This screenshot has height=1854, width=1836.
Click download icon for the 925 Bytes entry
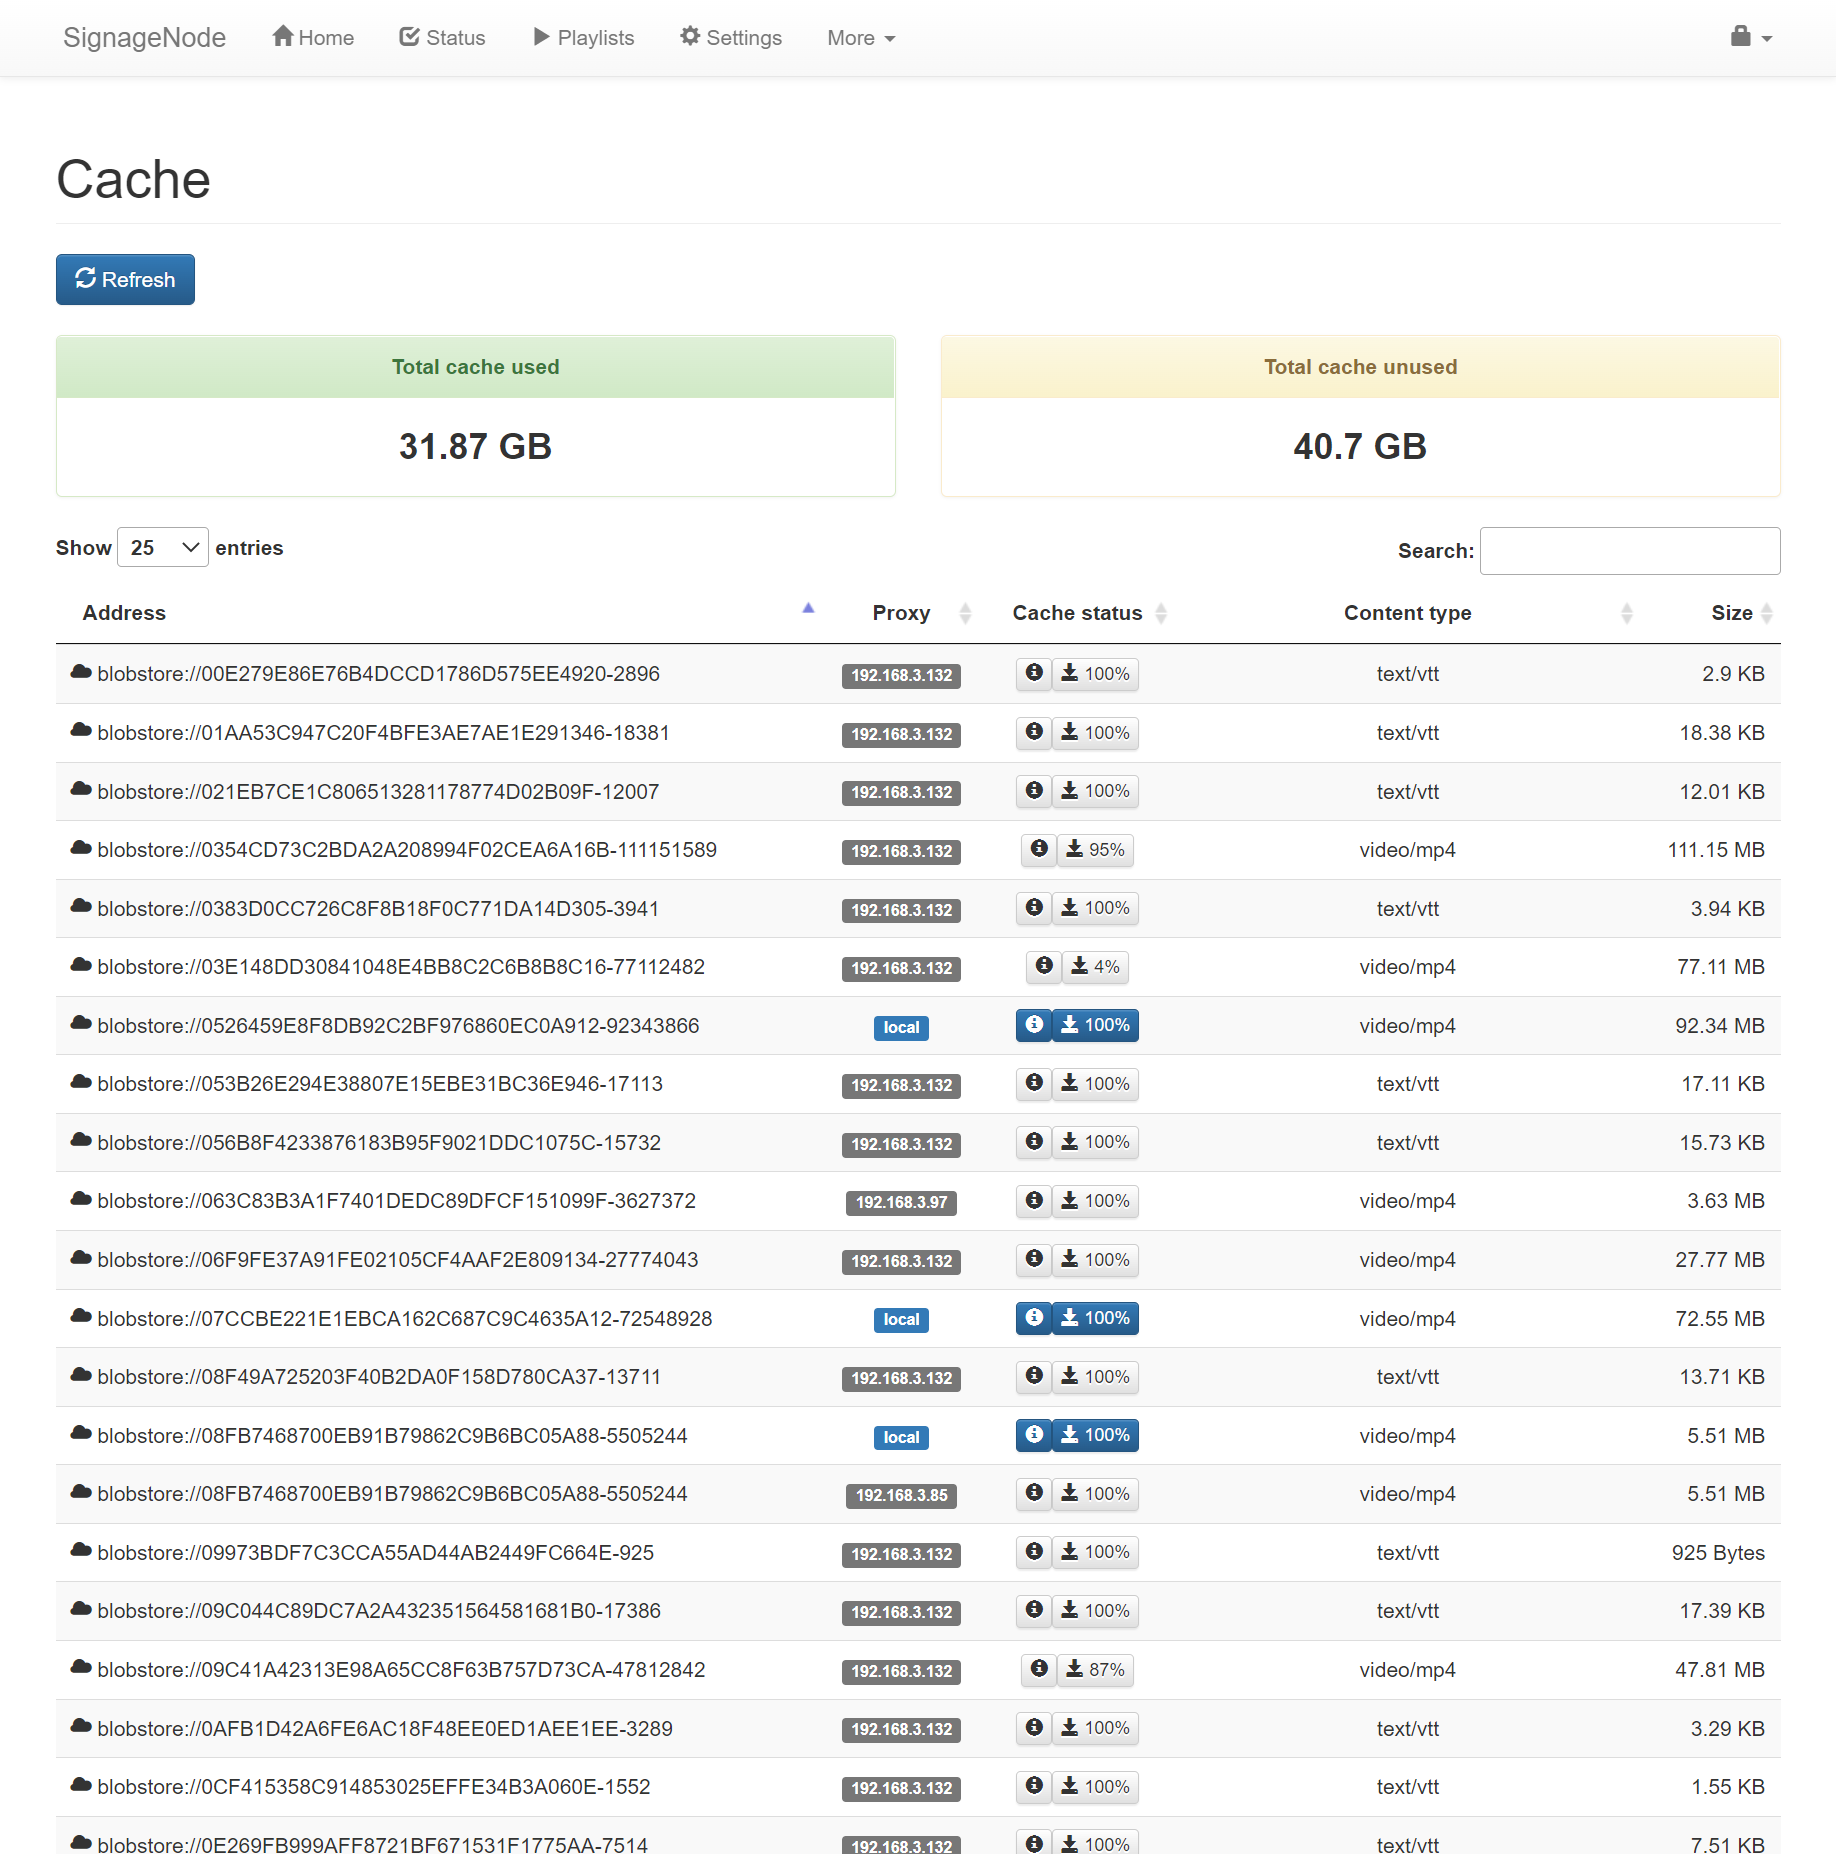coord(1095,1553)
